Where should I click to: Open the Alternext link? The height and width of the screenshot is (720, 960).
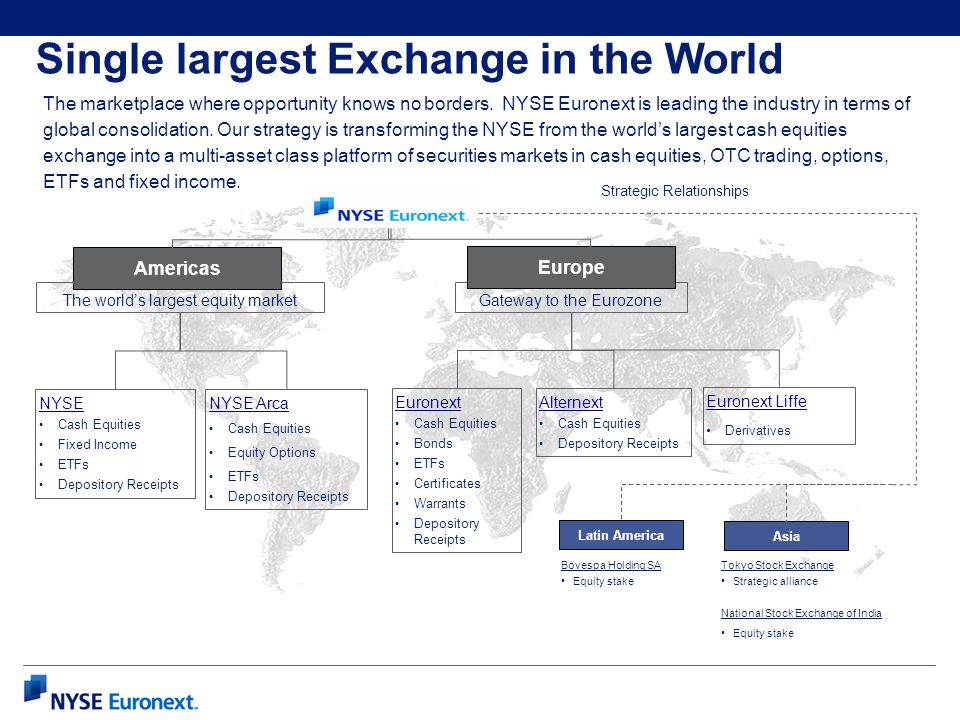click(571, 402)
